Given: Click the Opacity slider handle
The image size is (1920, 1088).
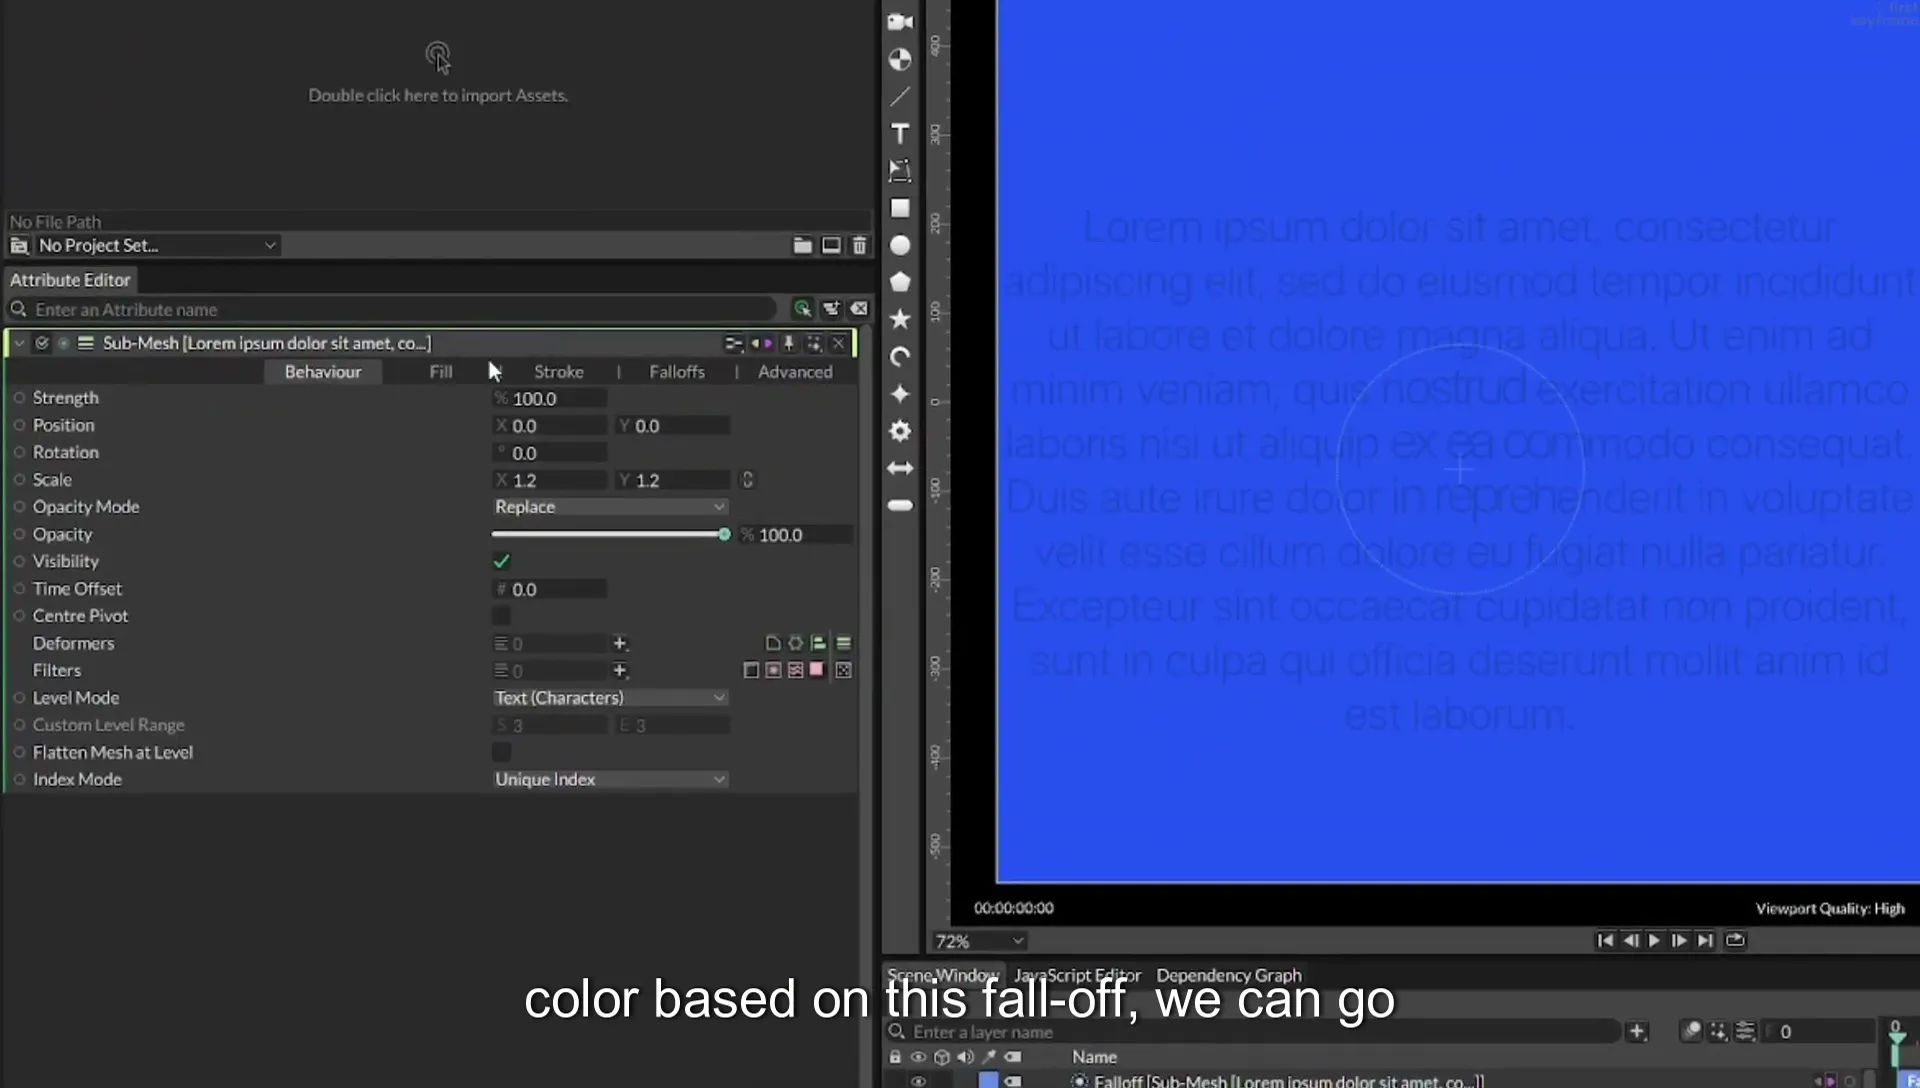Looking at the screenshot, I should point(724,535).
